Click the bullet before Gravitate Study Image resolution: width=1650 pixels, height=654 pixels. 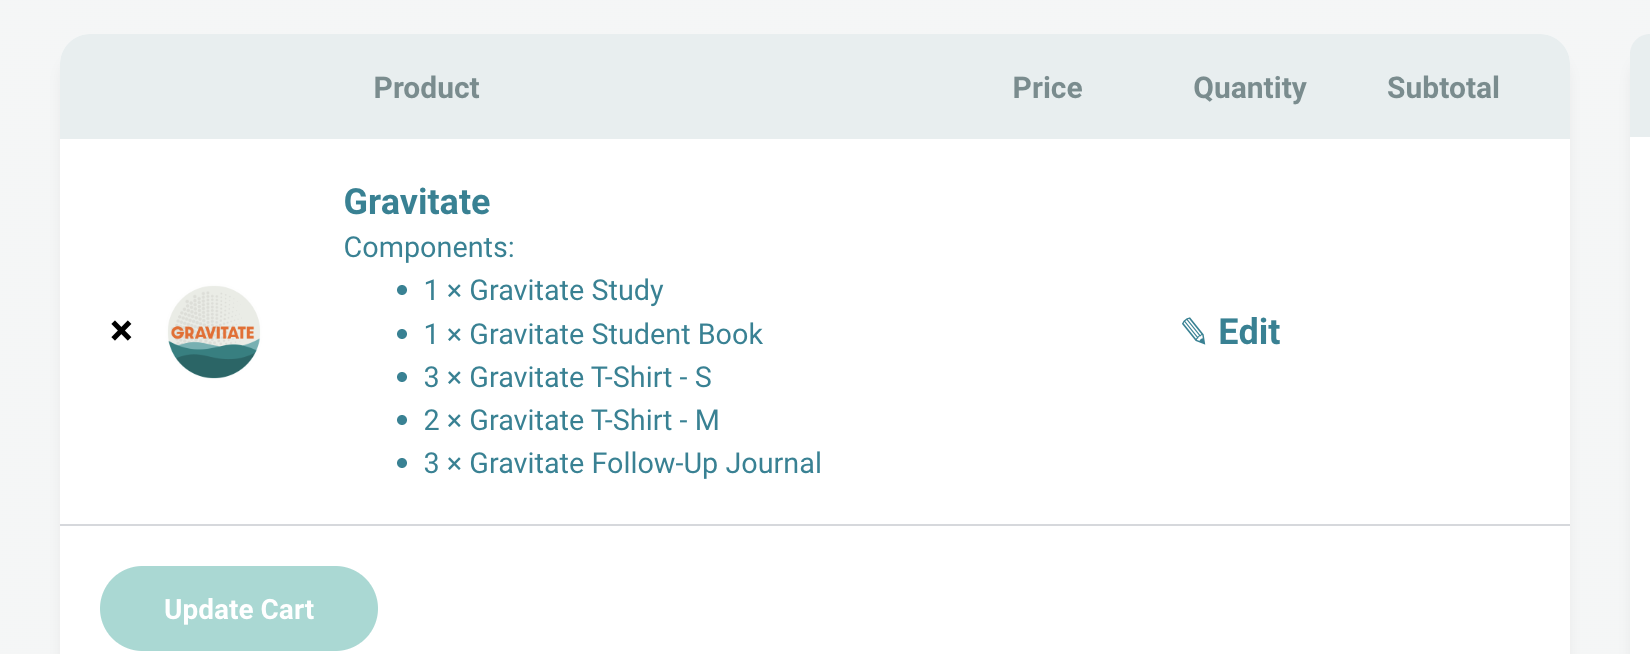pyautogui.click(x=402, y=291)
